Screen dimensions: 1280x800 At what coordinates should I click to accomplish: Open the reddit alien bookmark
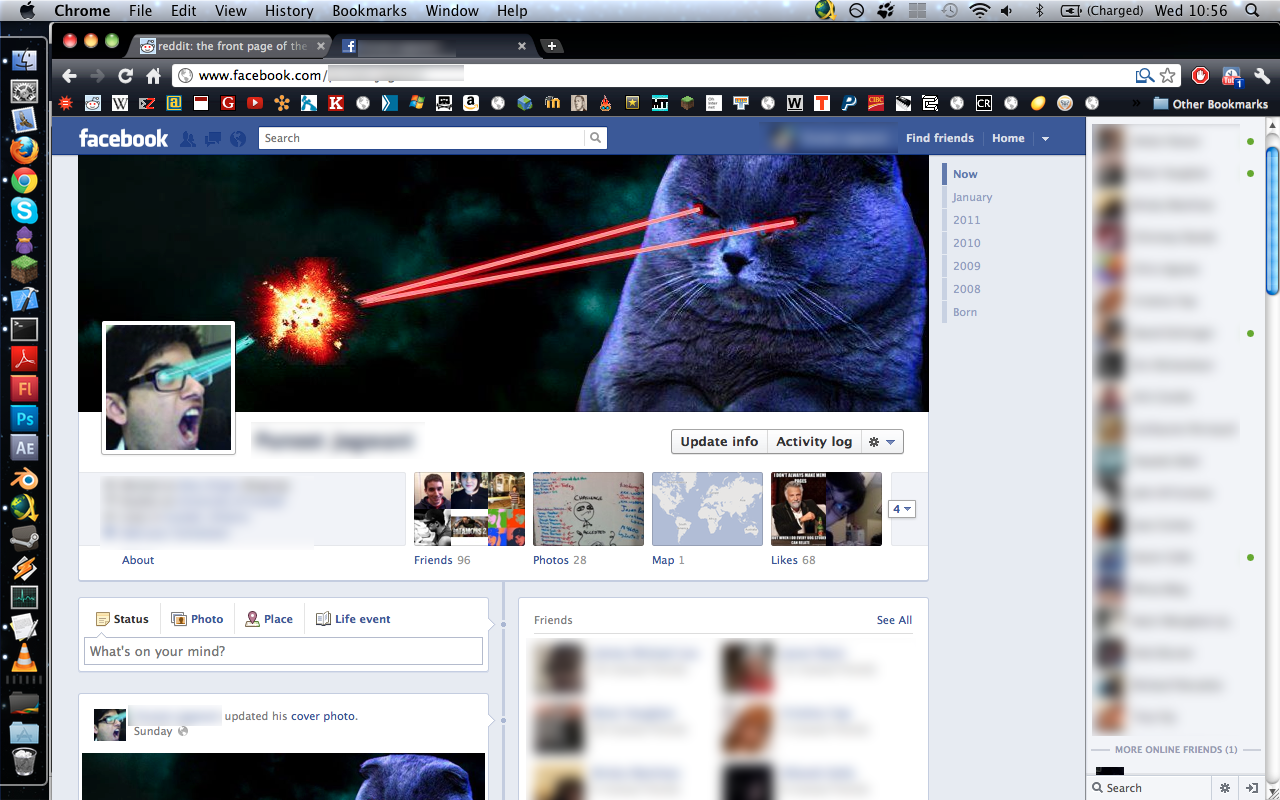(x=93, y=103)
